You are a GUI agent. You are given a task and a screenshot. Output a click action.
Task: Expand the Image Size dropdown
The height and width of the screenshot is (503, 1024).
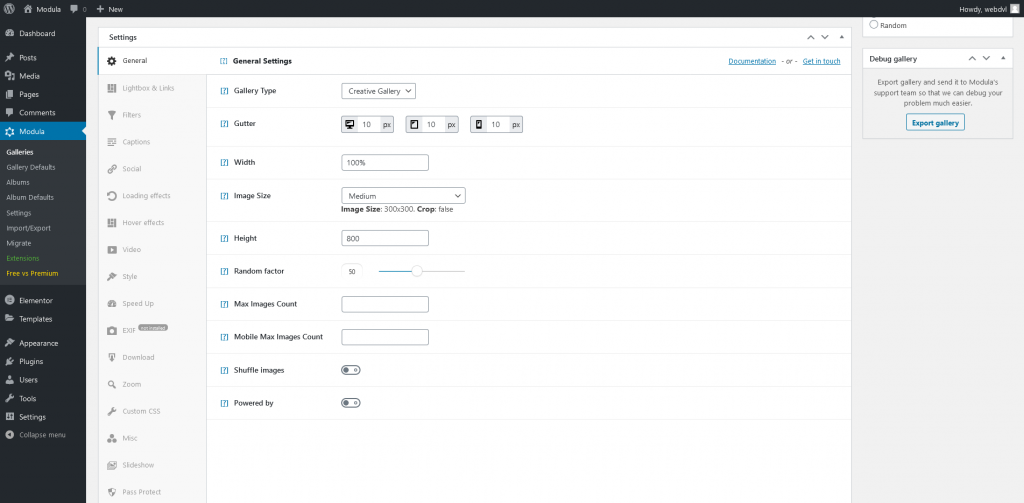[x=403, y=196]
